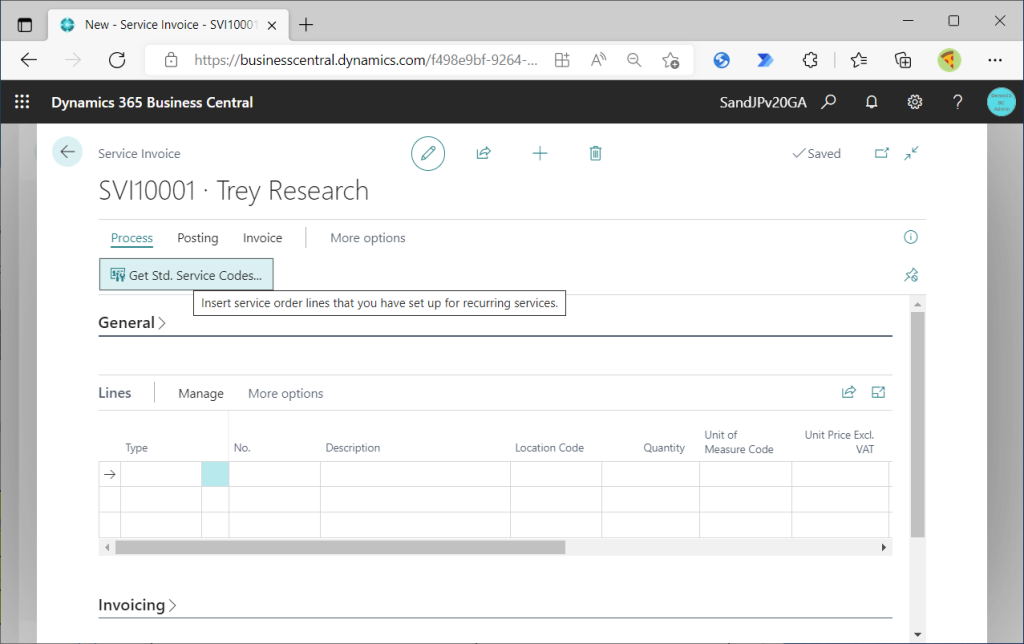
Task: Click the site lock icon
Action: (171, 60)
